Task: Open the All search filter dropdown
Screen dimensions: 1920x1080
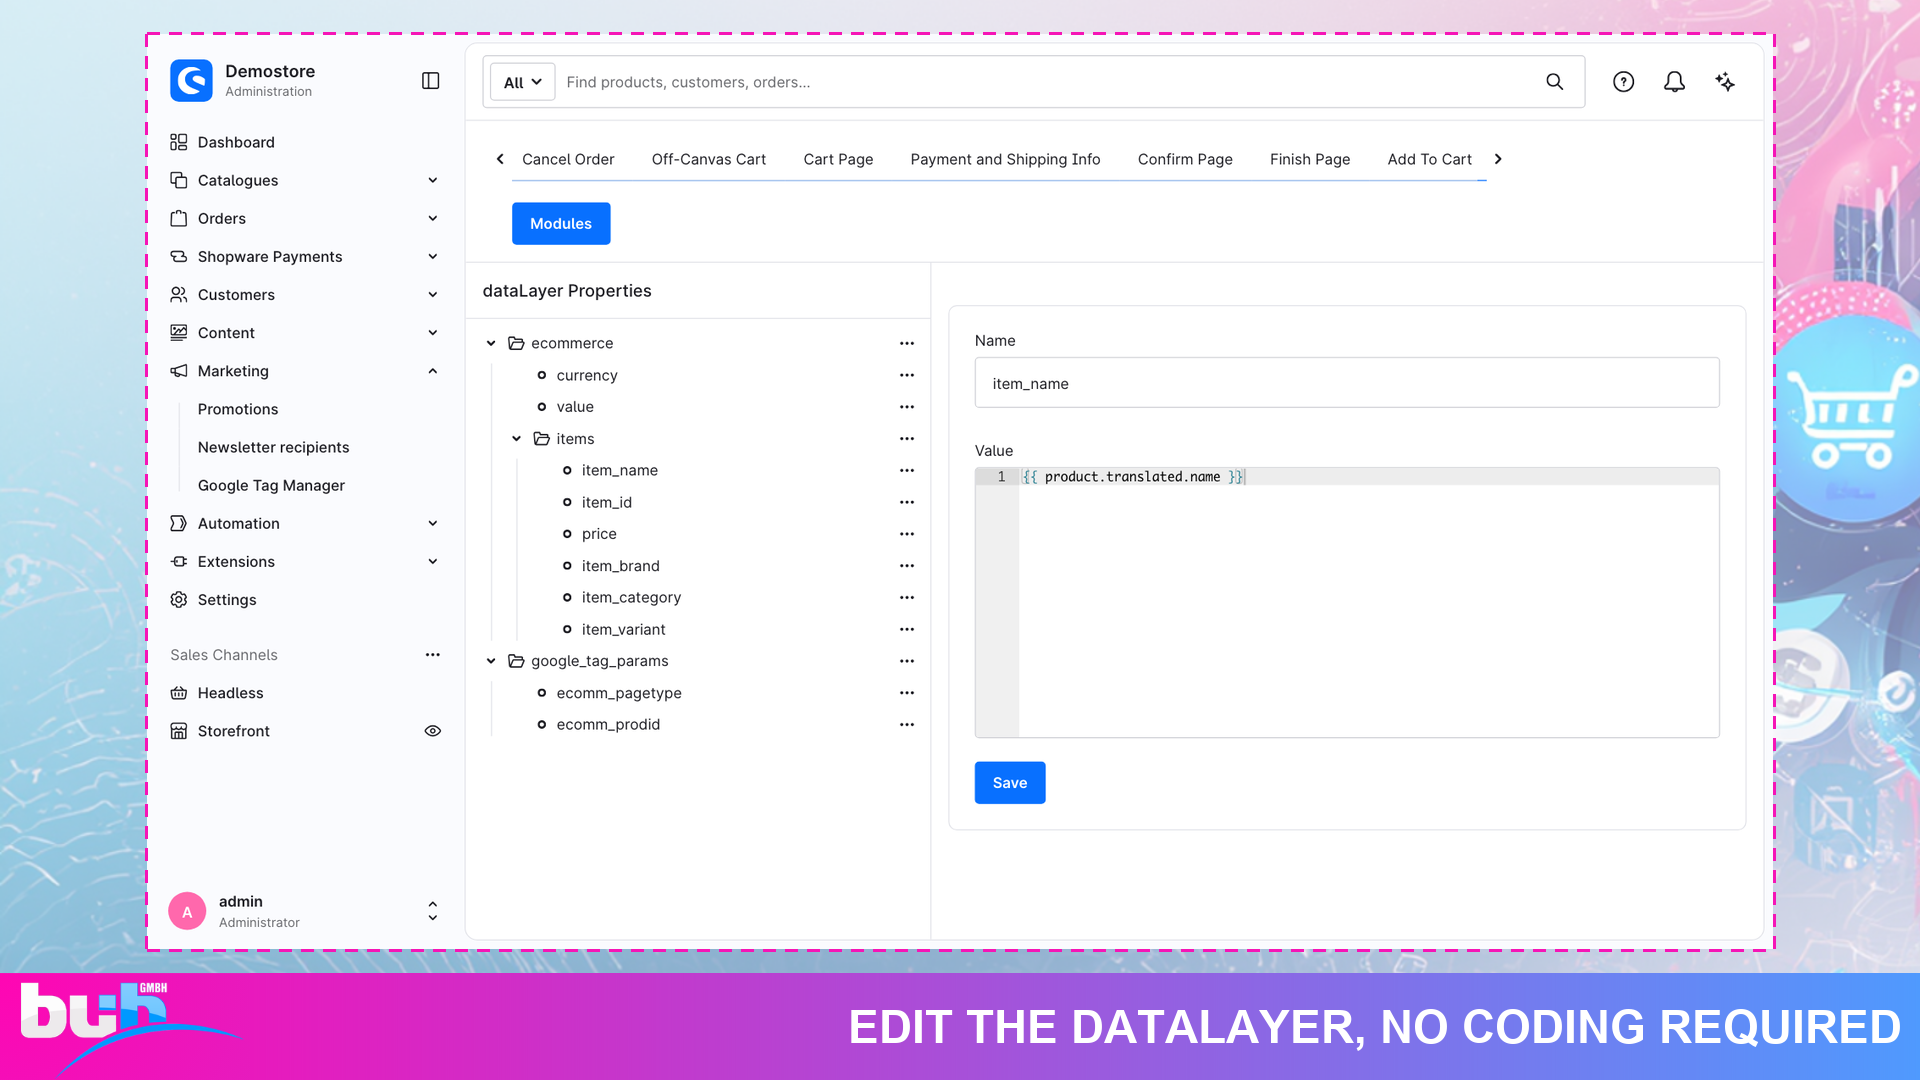Action: tap(522, 82)
